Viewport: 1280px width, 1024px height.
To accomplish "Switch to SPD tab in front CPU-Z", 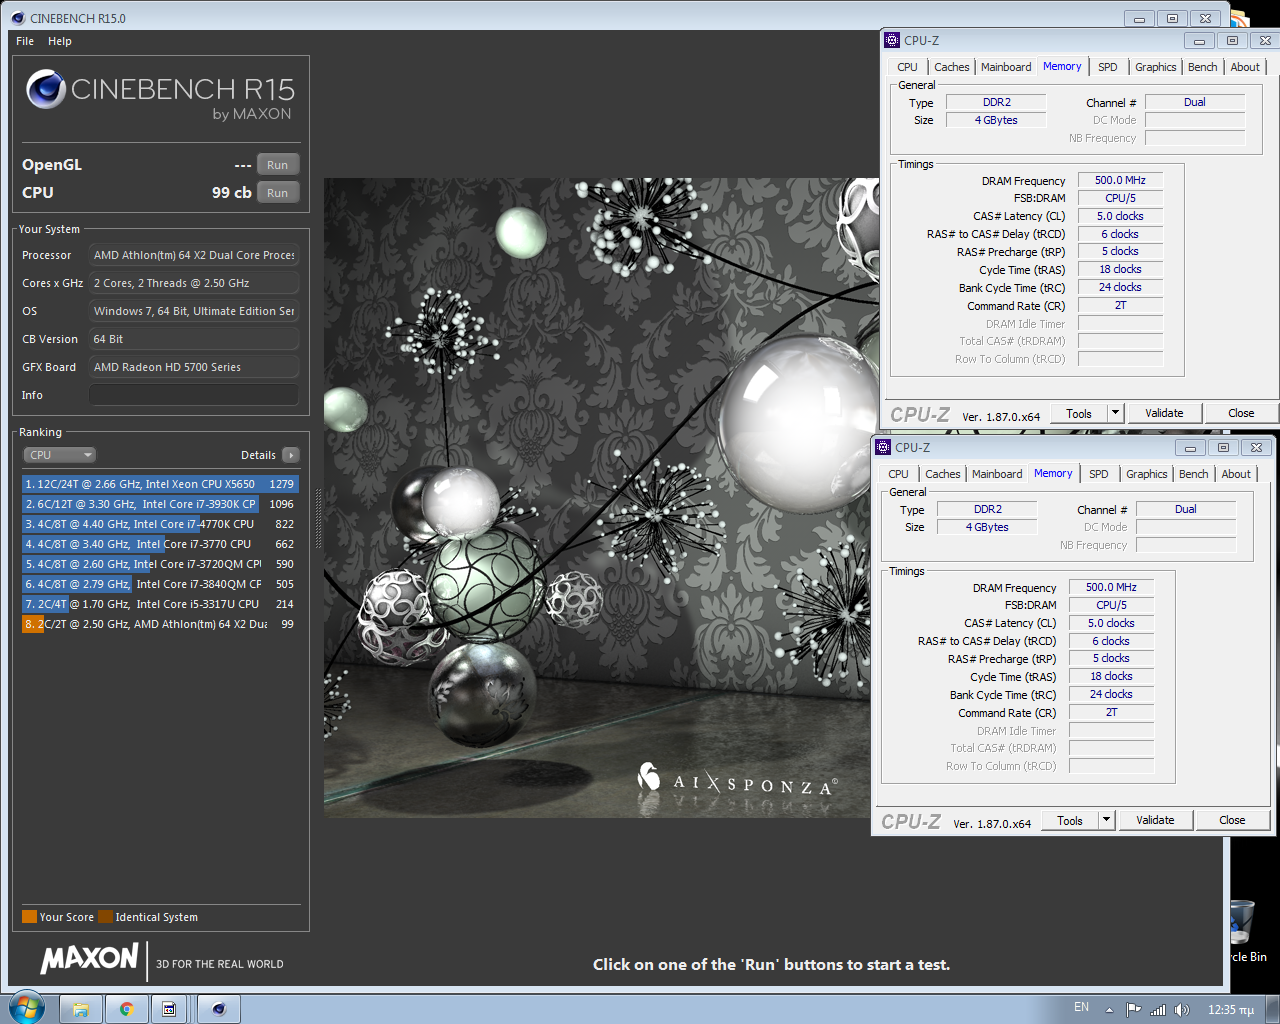I will [1099, 474].
